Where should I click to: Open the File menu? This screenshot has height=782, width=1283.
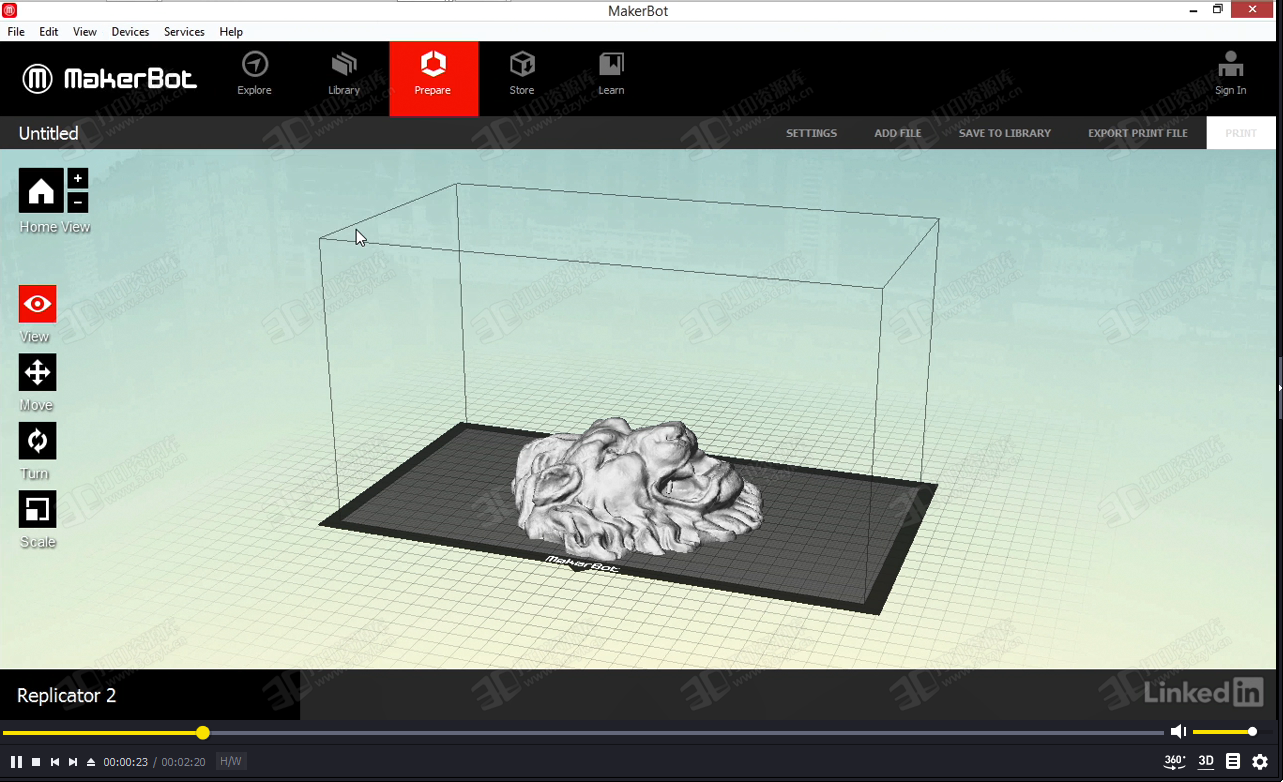pyautogui.click(x=16, y=32)
